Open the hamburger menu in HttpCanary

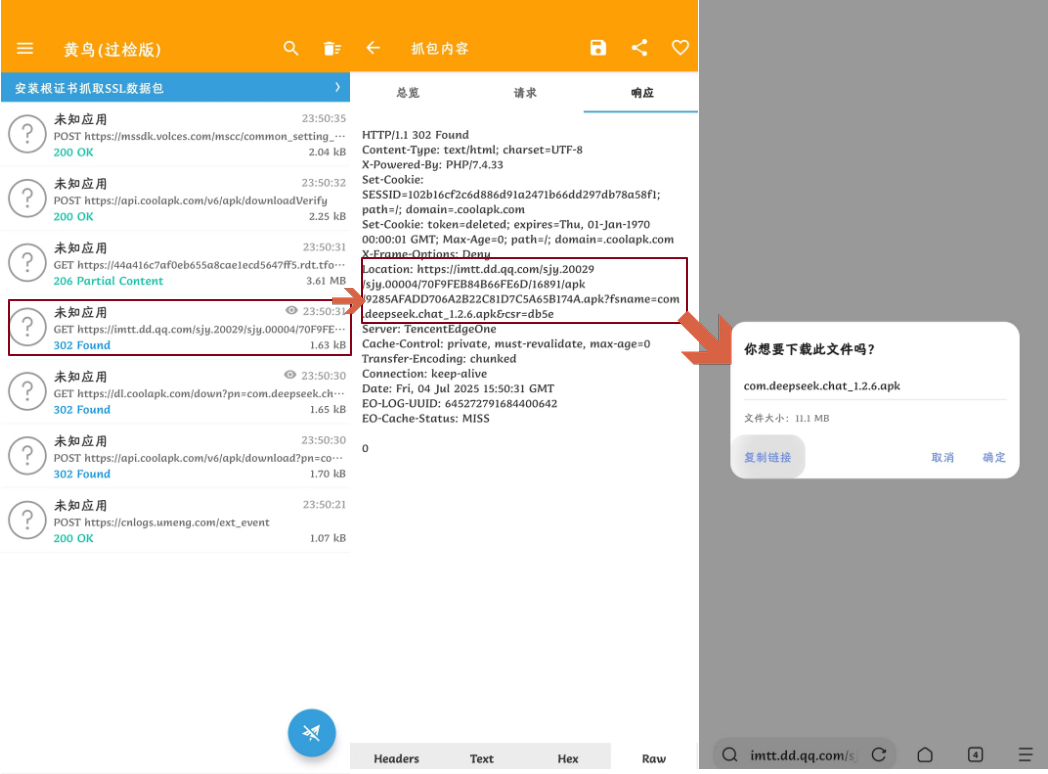(x=25, y=48)
